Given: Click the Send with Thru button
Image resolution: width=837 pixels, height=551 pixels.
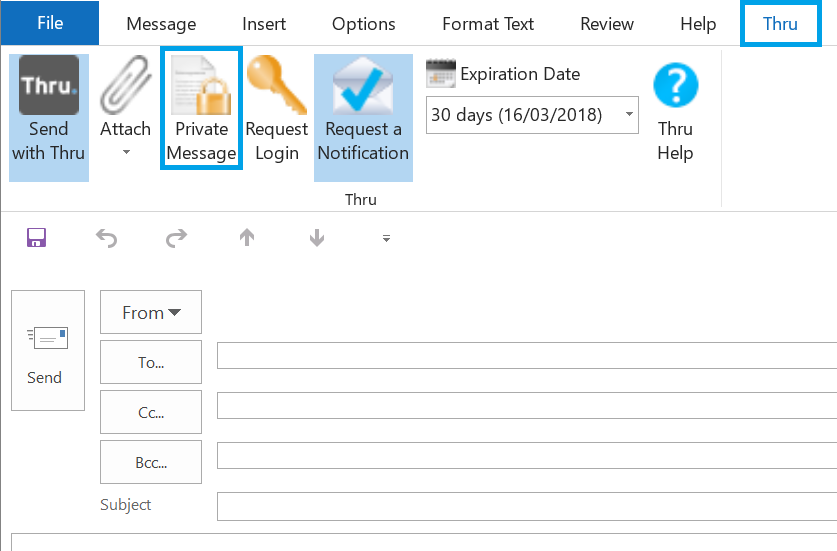Looking at the screenshot, I should (49, 117).
